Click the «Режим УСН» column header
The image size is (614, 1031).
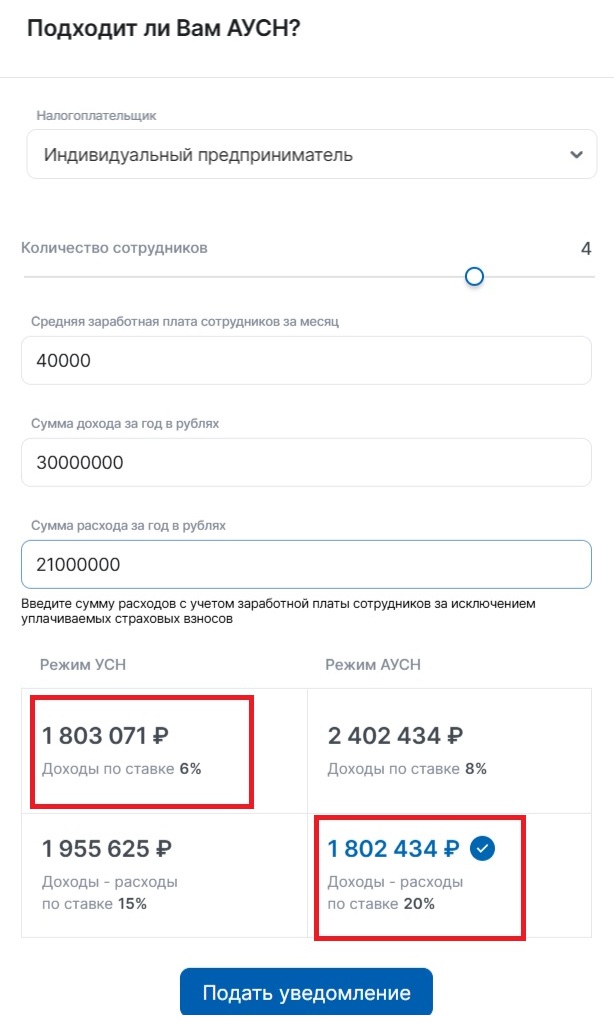(80, 663)
